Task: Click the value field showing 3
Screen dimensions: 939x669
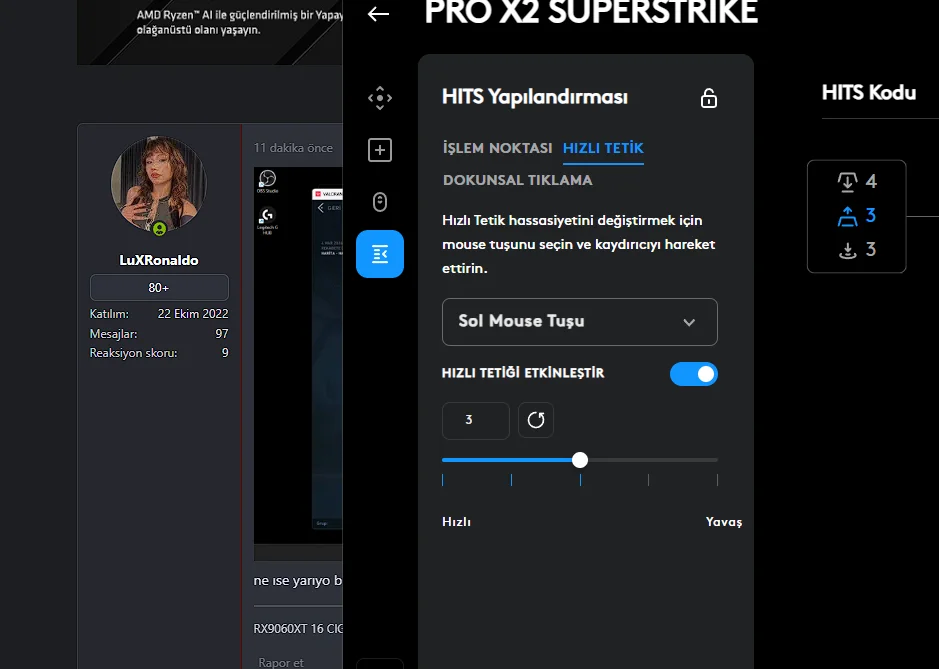Action: click(475, 420)
